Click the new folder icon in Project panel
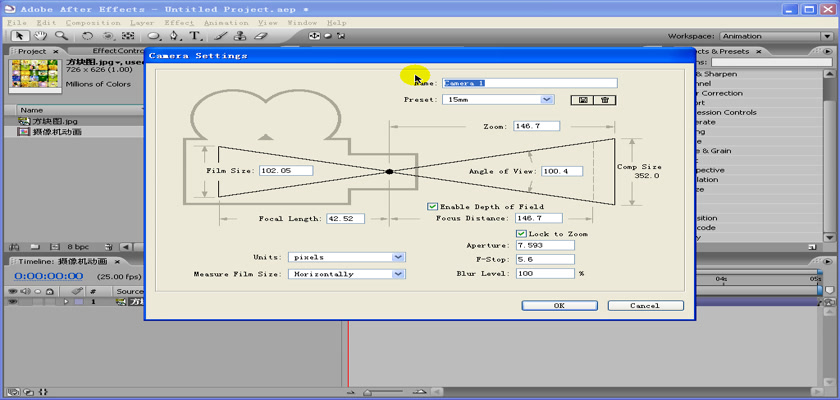Screen dimensions: 840x400 point(35,247)
